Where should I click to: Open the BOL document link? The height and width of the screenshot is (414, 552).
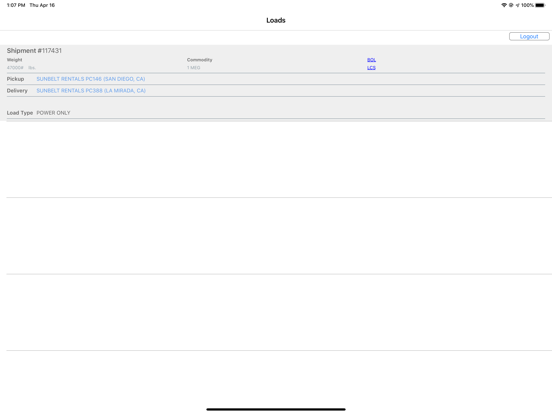click(x=371, y=60)
